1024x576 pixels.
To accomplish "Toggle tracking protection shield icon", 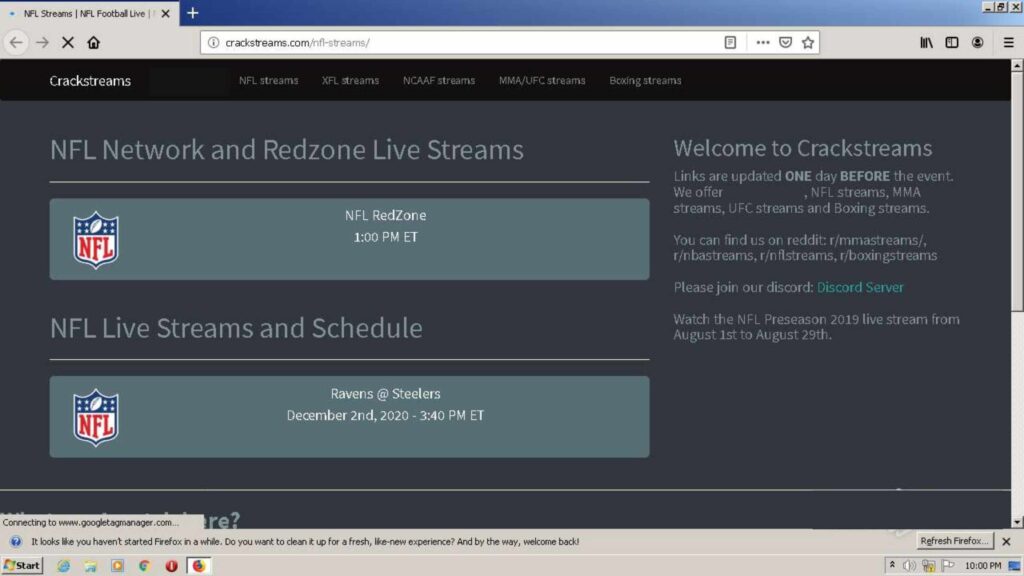I will tap(786, 42).
